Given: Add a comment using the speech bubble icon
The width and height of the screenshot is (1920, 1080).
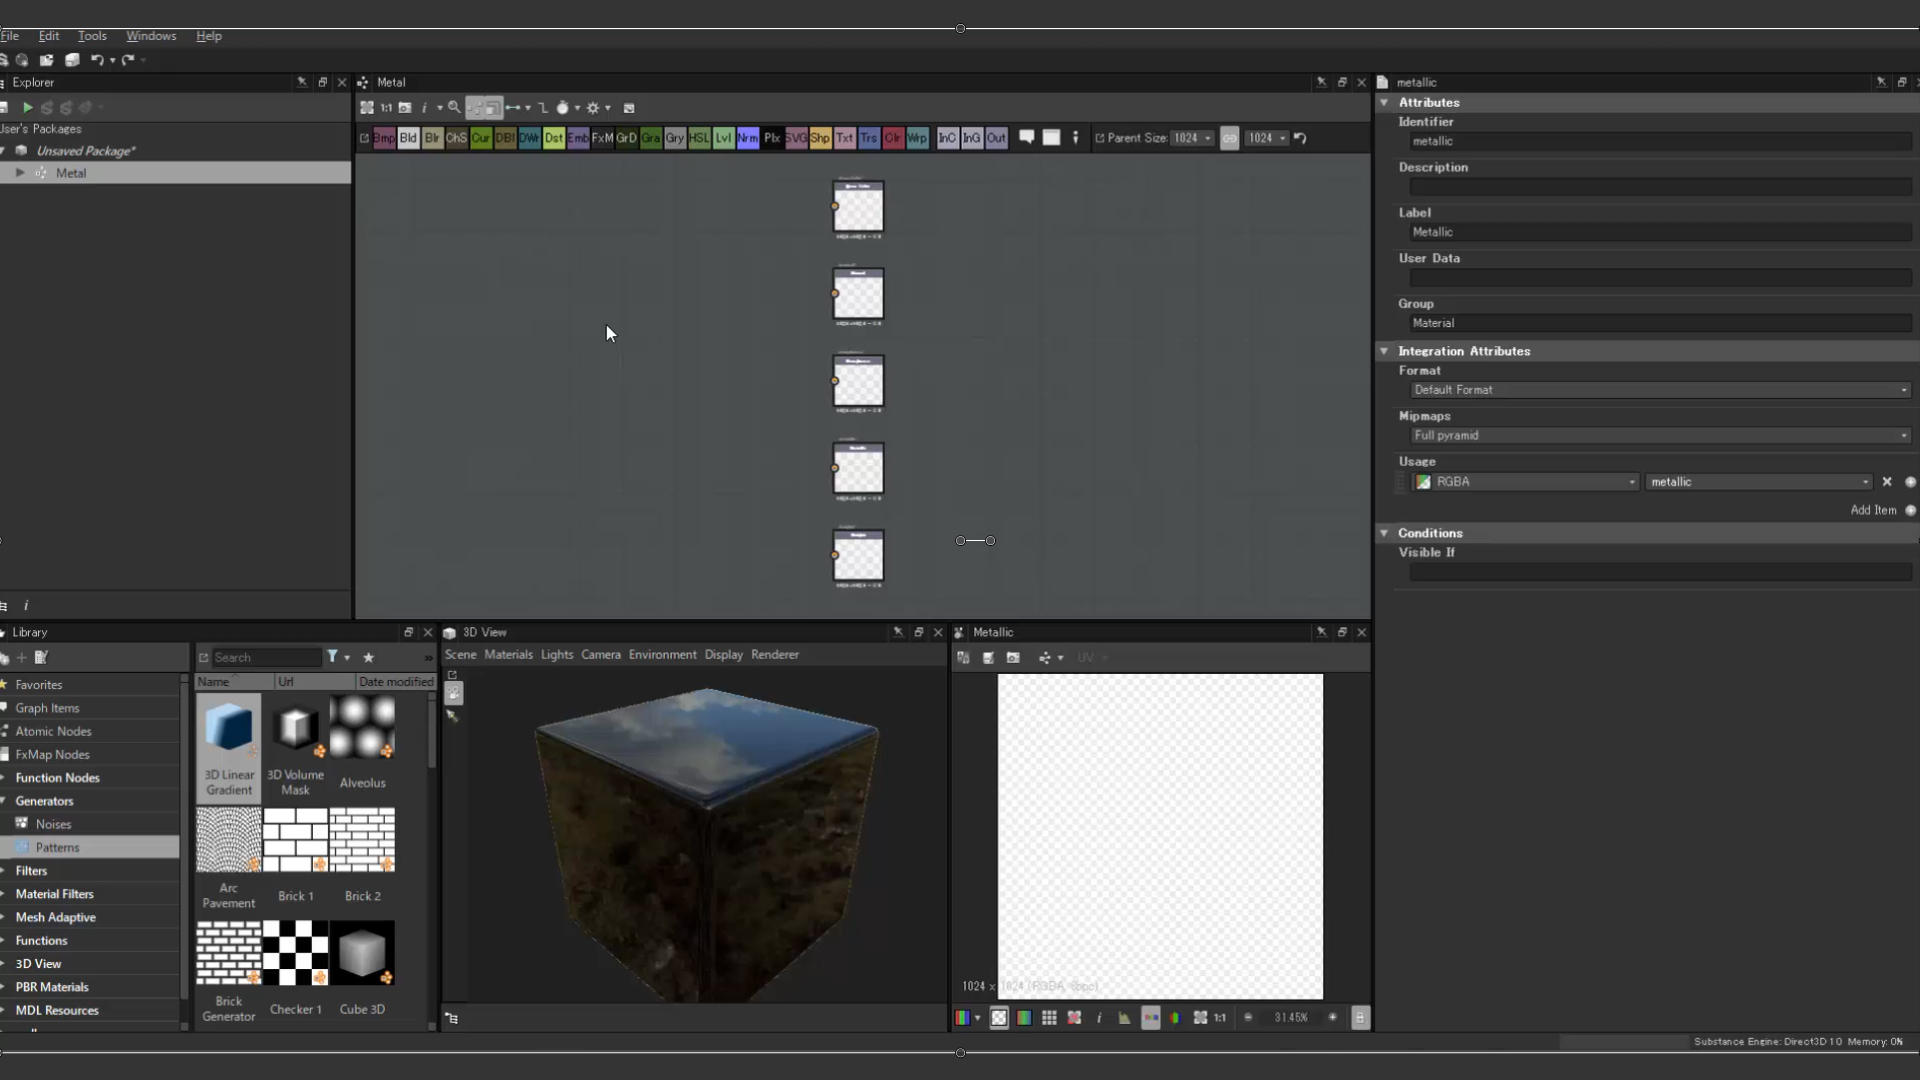Looking at the screenshot, I should (1026, 138).
